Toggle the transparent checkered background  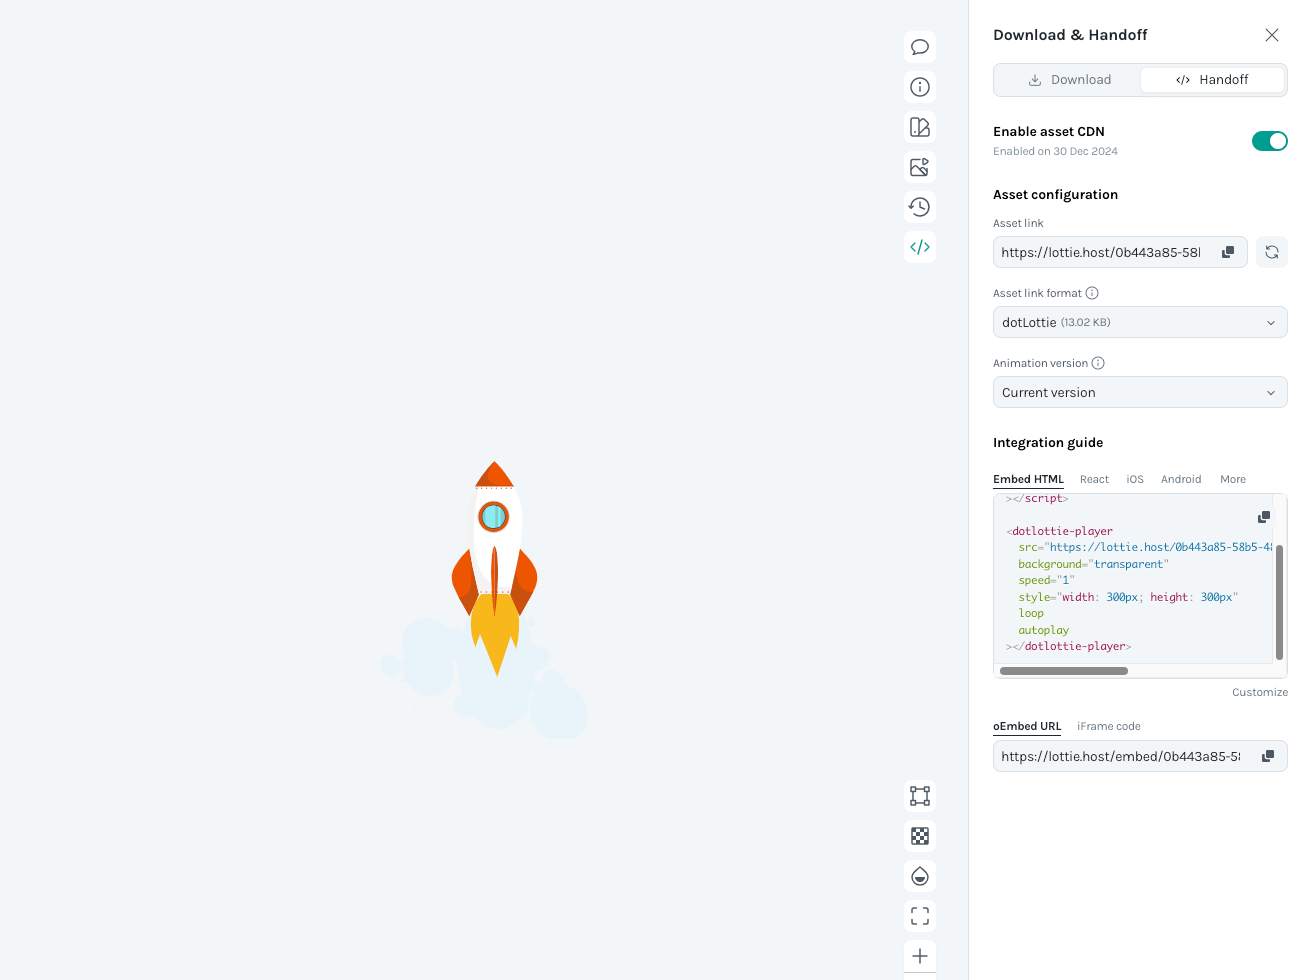tap(919, 836)
